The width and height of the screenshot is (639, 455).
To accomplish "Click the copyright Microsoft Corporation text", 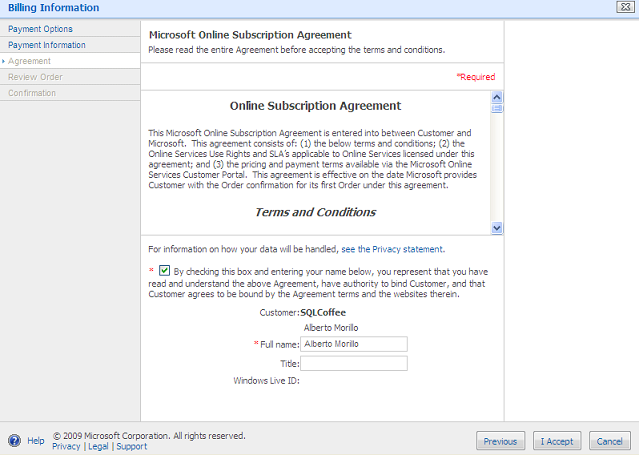I will pos(149,436).
